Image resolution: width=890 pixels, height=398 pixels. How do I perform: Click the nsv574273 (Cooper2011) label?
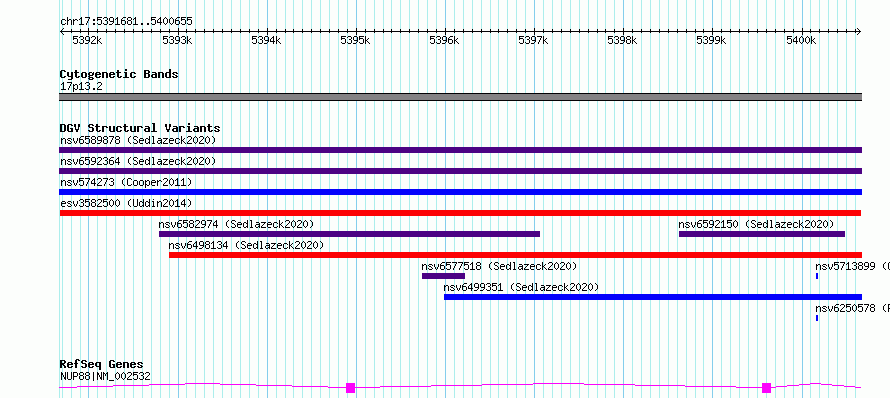126,182
